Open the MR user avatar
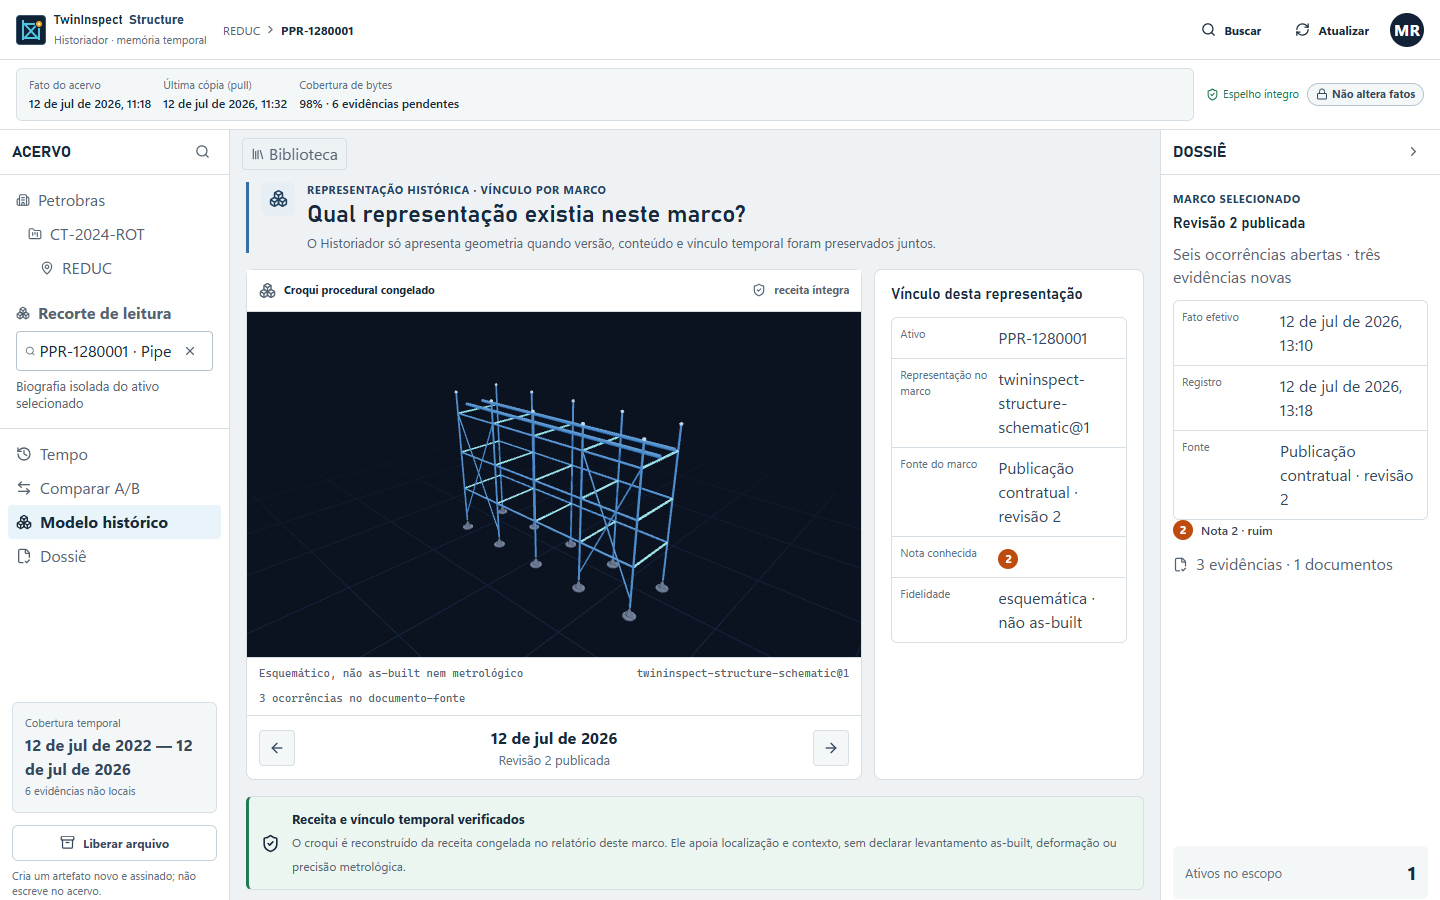Screen dimensions: 1440x900 (x=1407, y=30)
